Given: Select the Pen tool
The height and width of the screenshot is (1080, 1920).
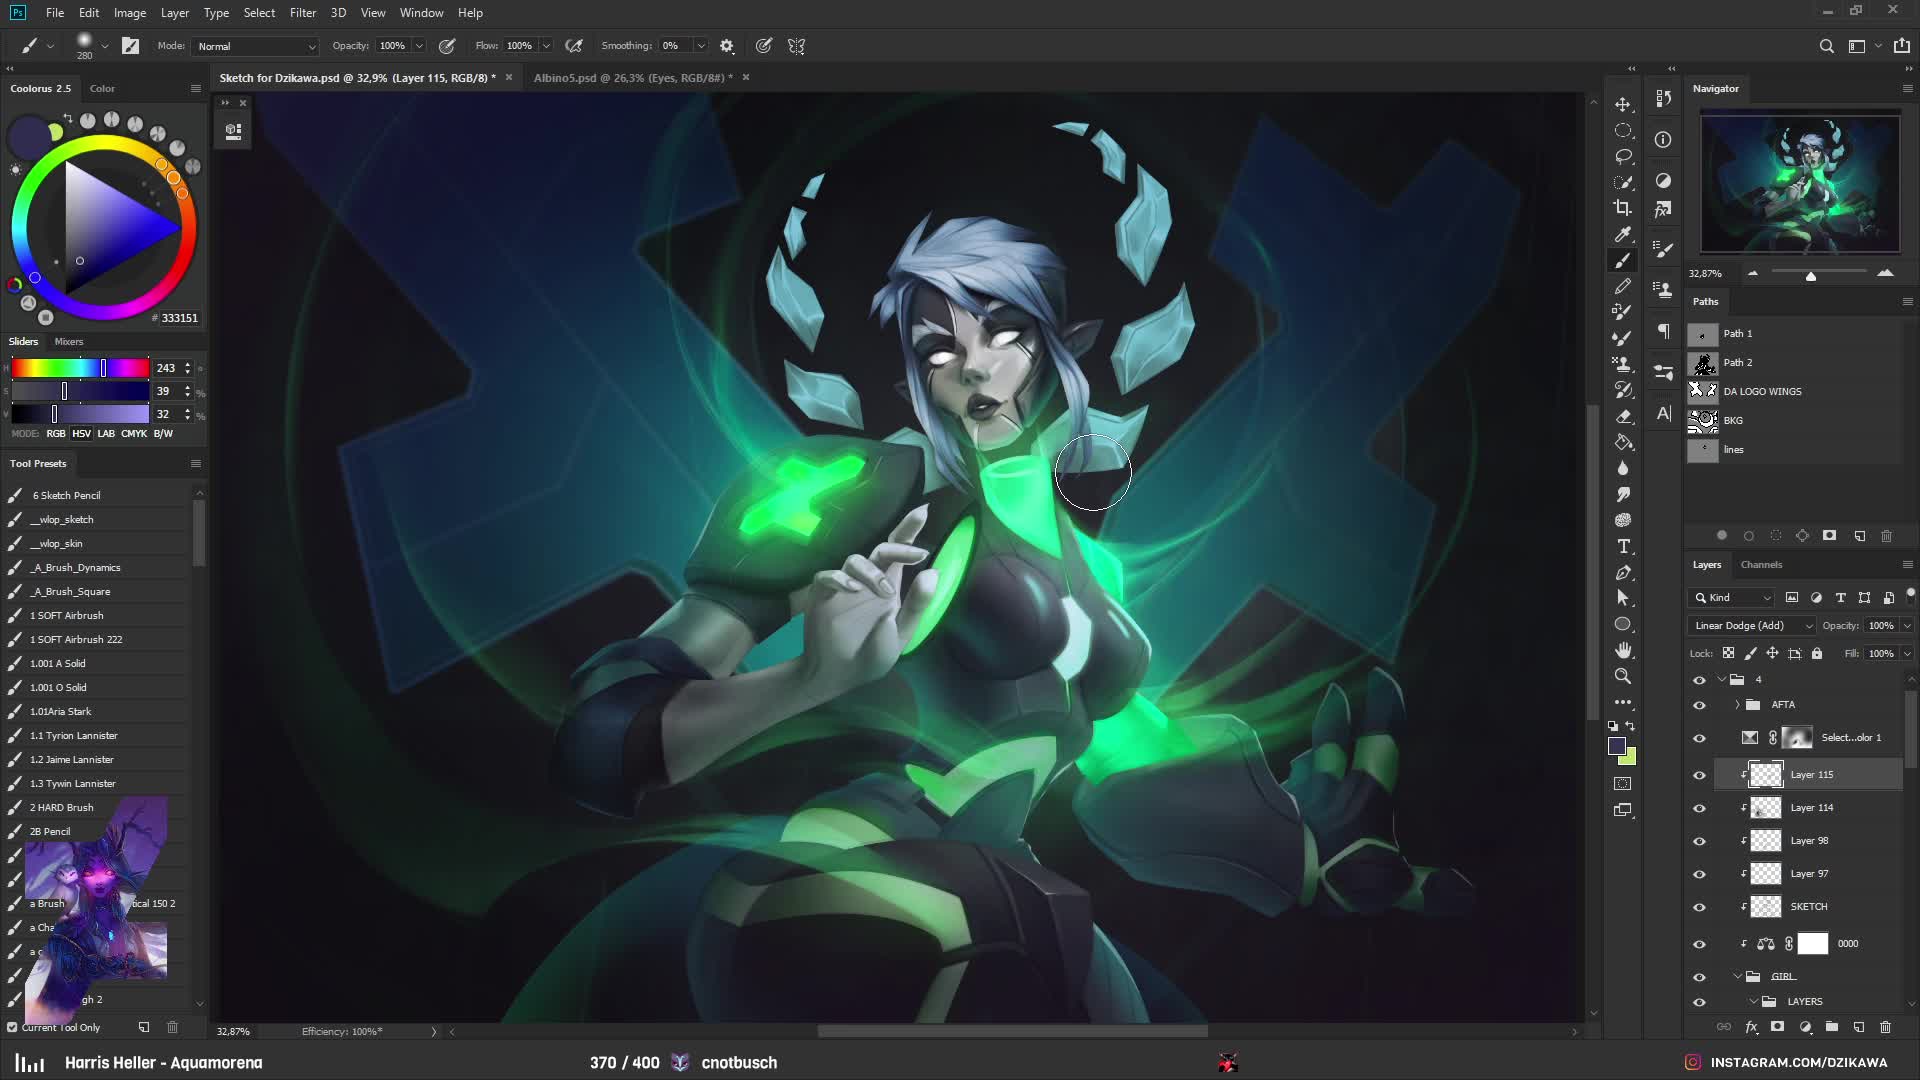Looking at the screenshot, I should pyautogui.click(x=1623, y=572).
